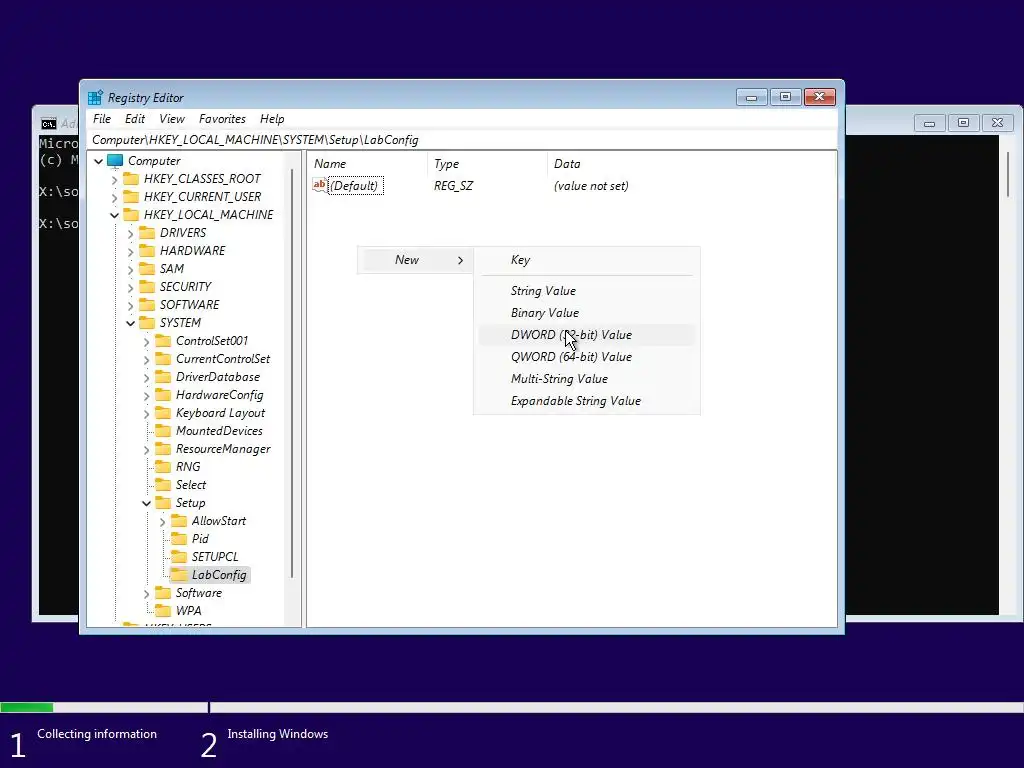Choose Binary Value from New submenu
The image size is (1024, 768).
(x=586, y=313)
